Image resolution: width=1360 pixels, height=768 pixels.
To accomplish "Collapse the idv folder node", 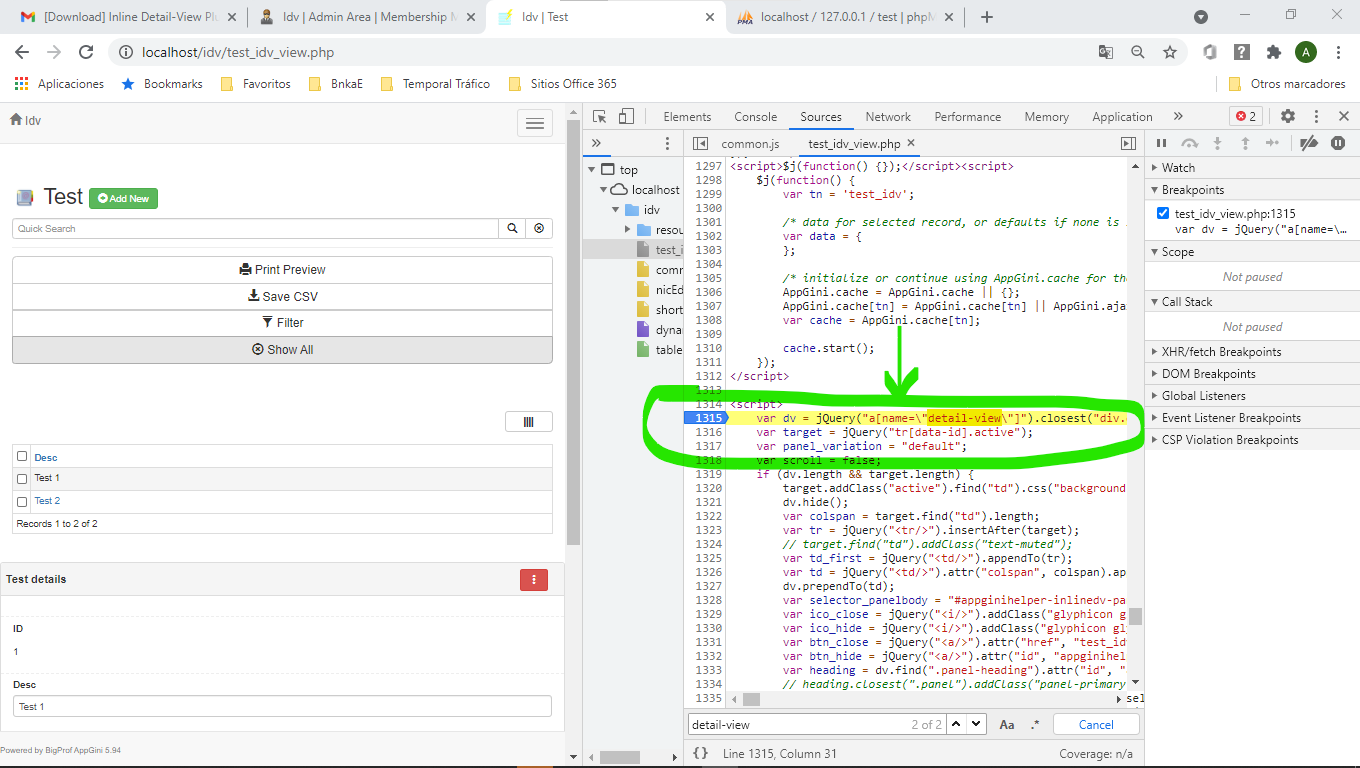I will [616, 210].
